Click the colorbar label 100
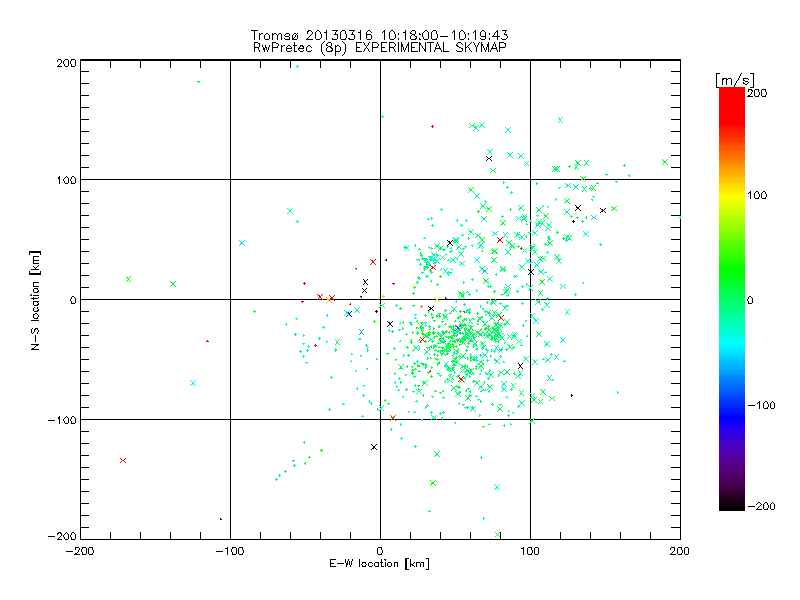 tap(757, 195)
